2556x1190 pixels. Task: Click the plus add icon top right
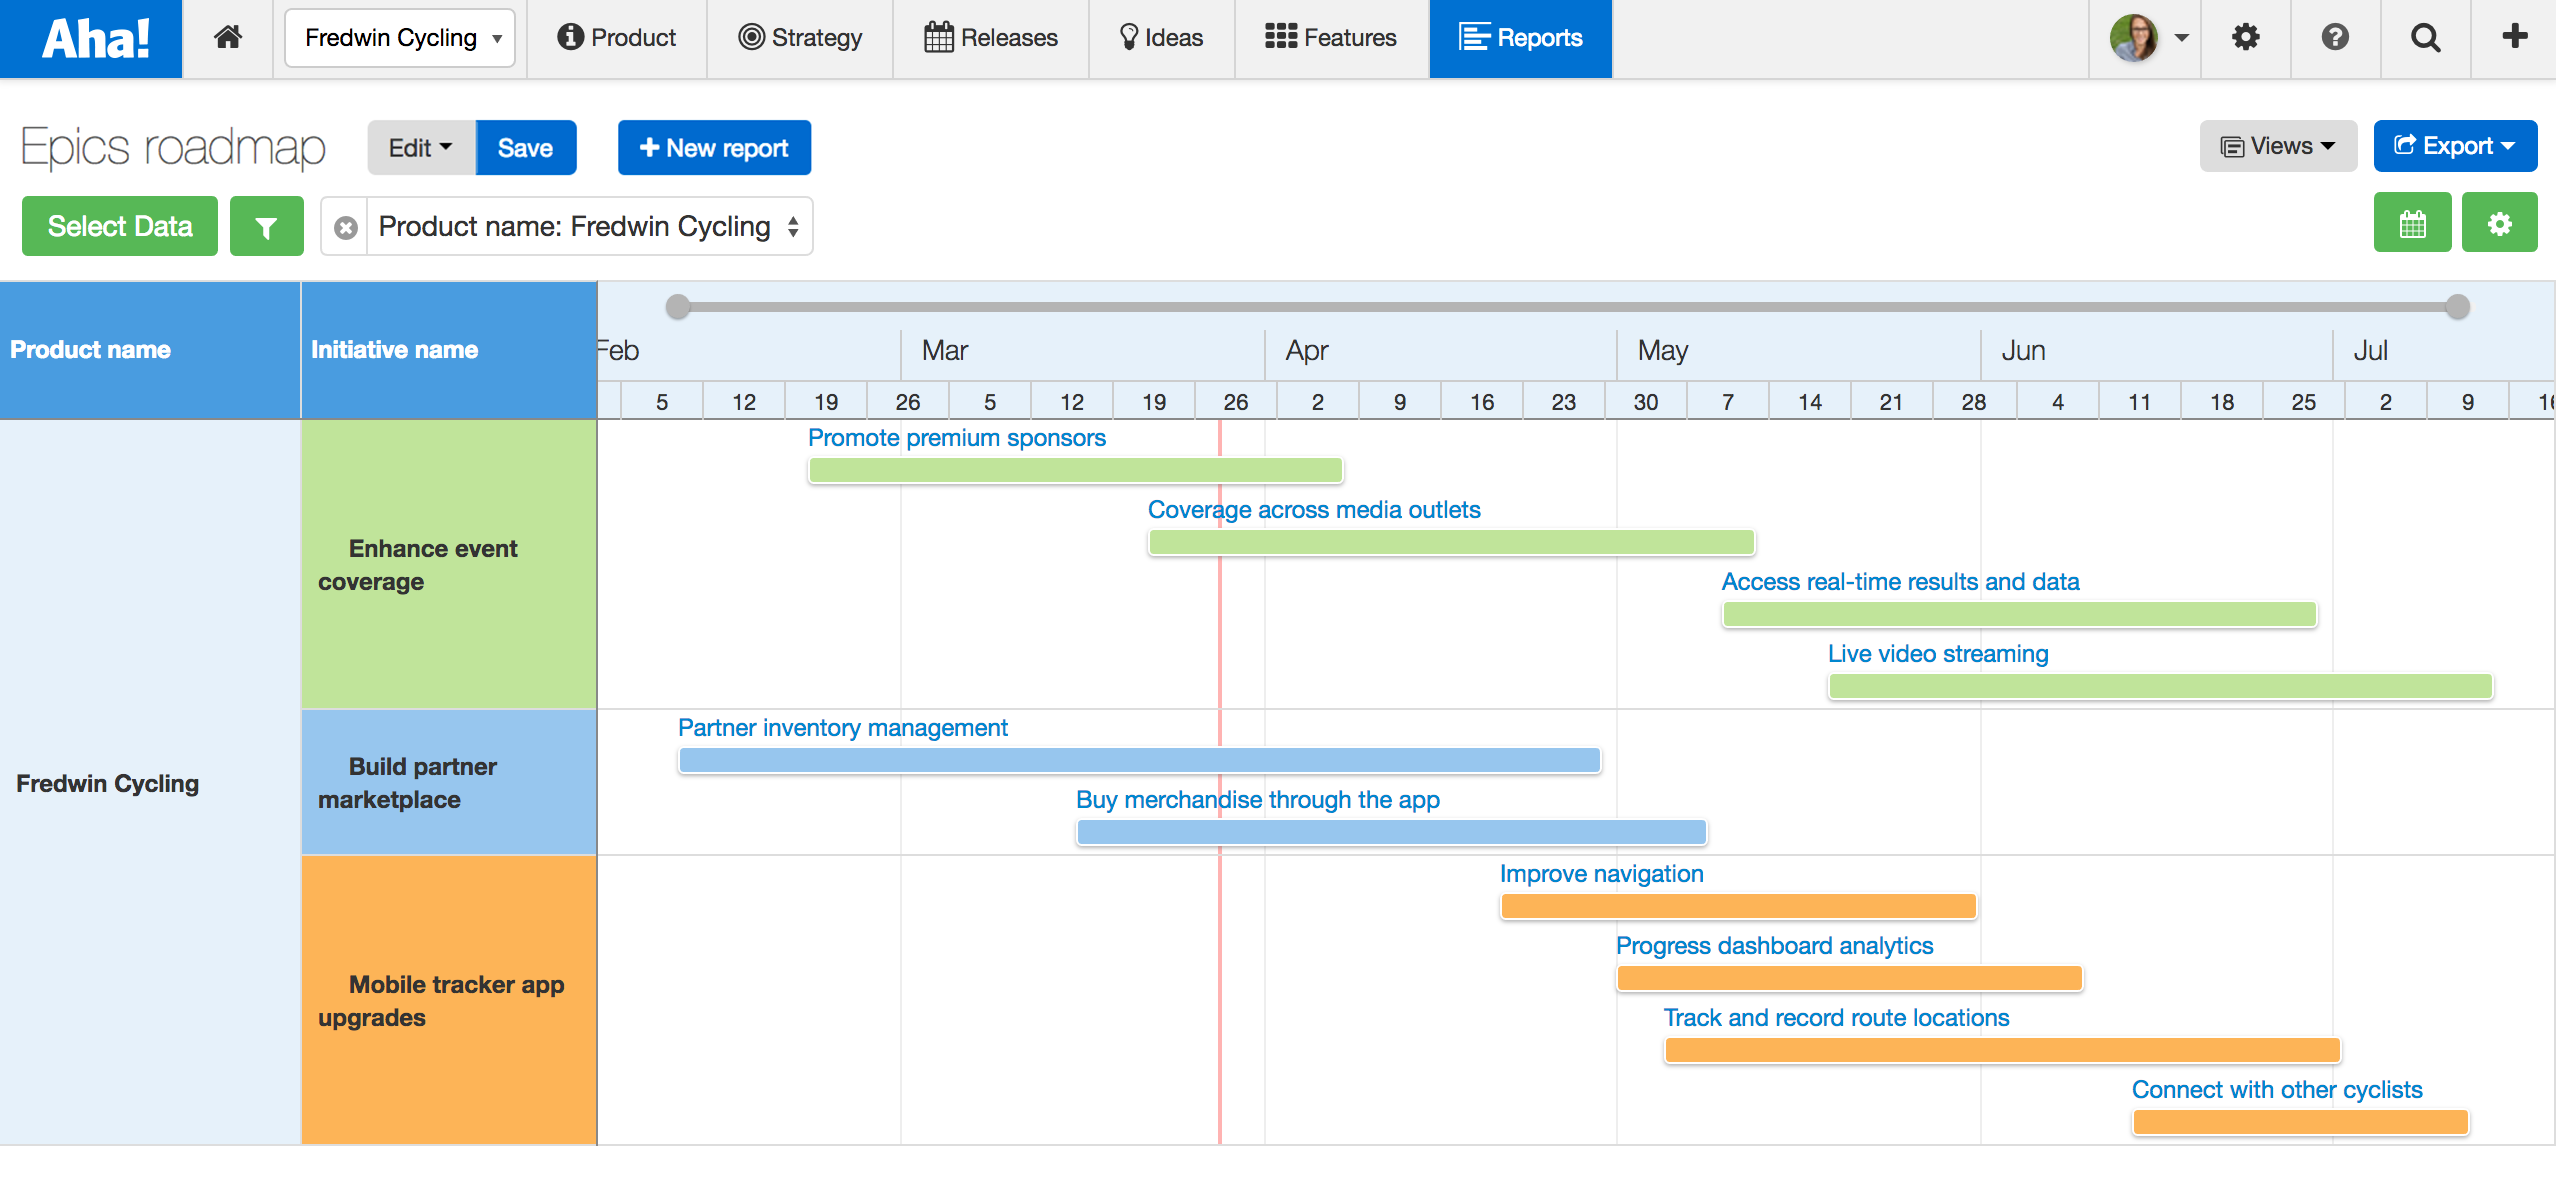tap(2514, 38)
